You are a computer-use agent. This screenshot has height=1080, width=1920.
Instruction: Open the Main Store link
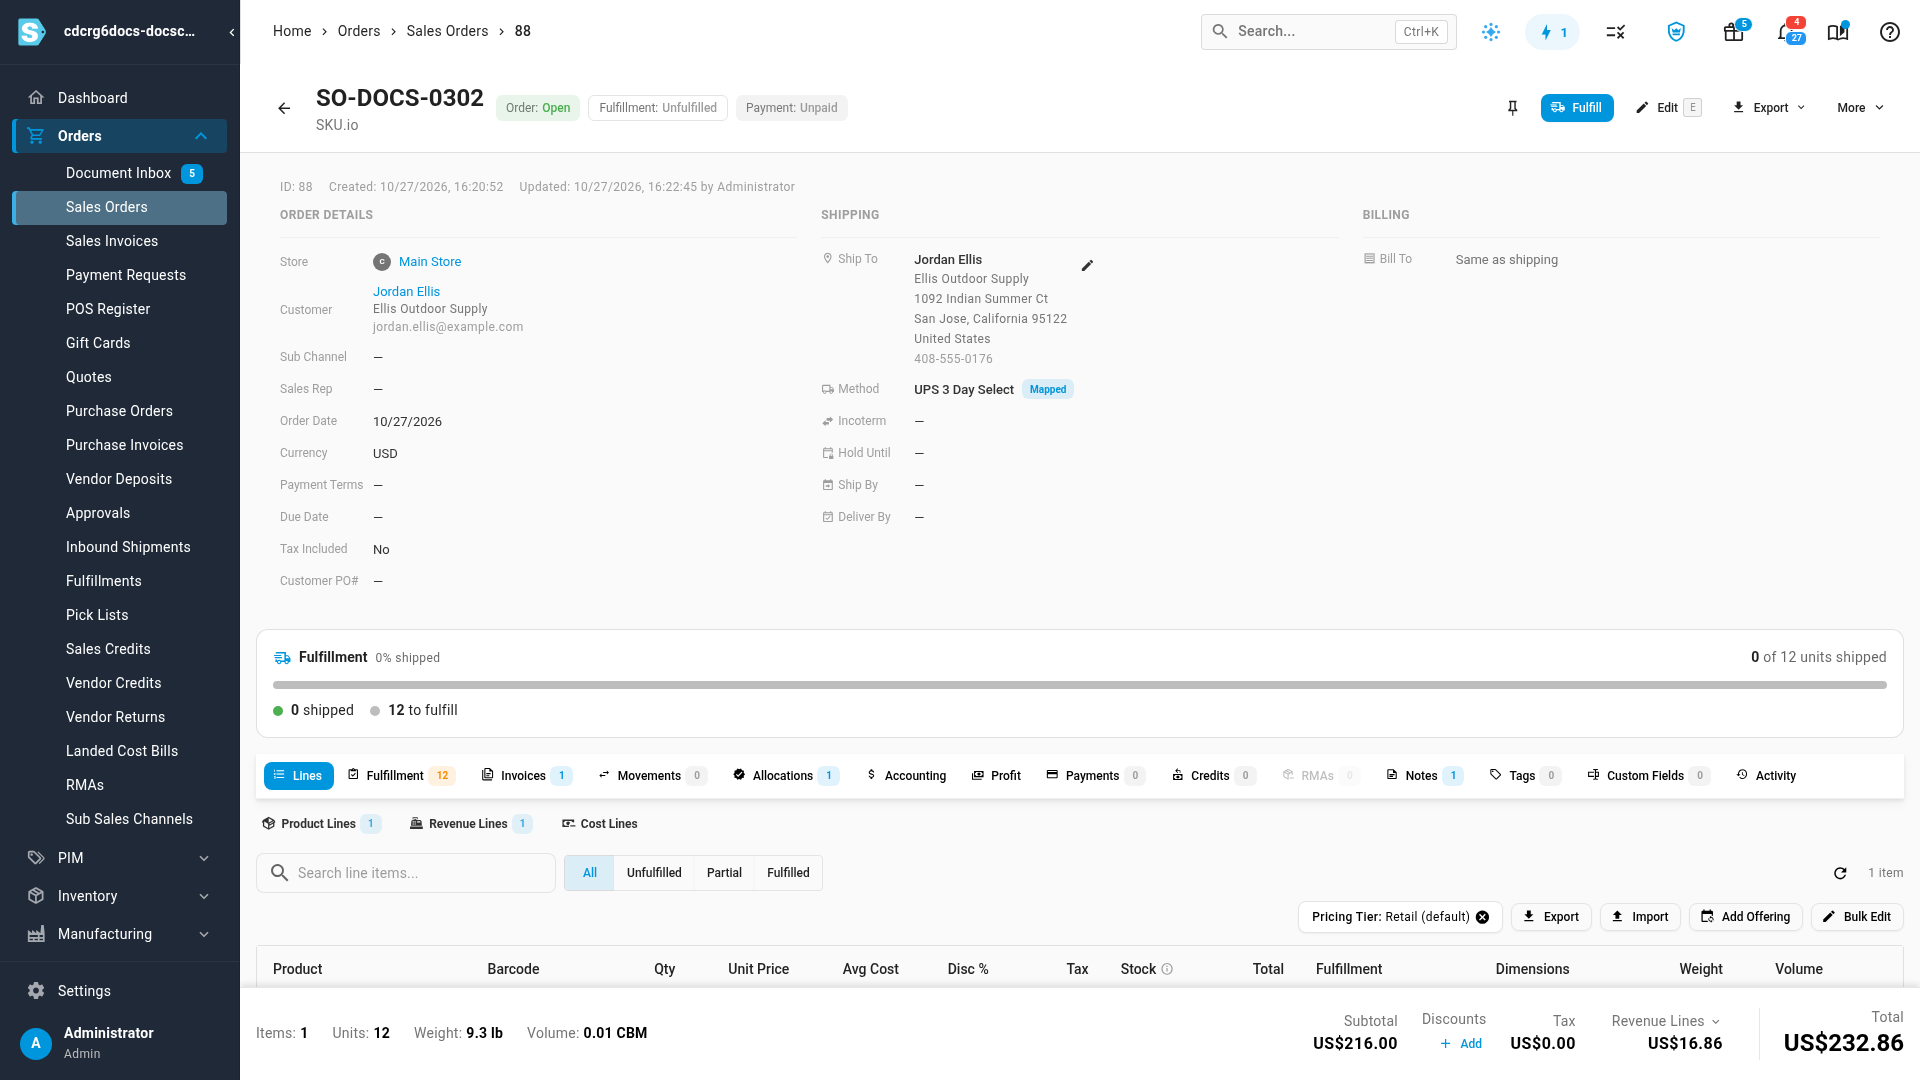pyautogui.click(x=430, y=262)
